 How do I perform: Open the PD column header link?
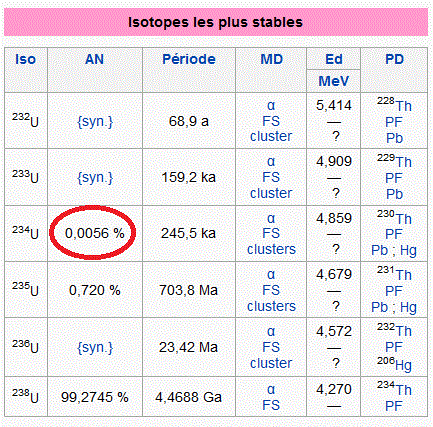click(394, 59)
